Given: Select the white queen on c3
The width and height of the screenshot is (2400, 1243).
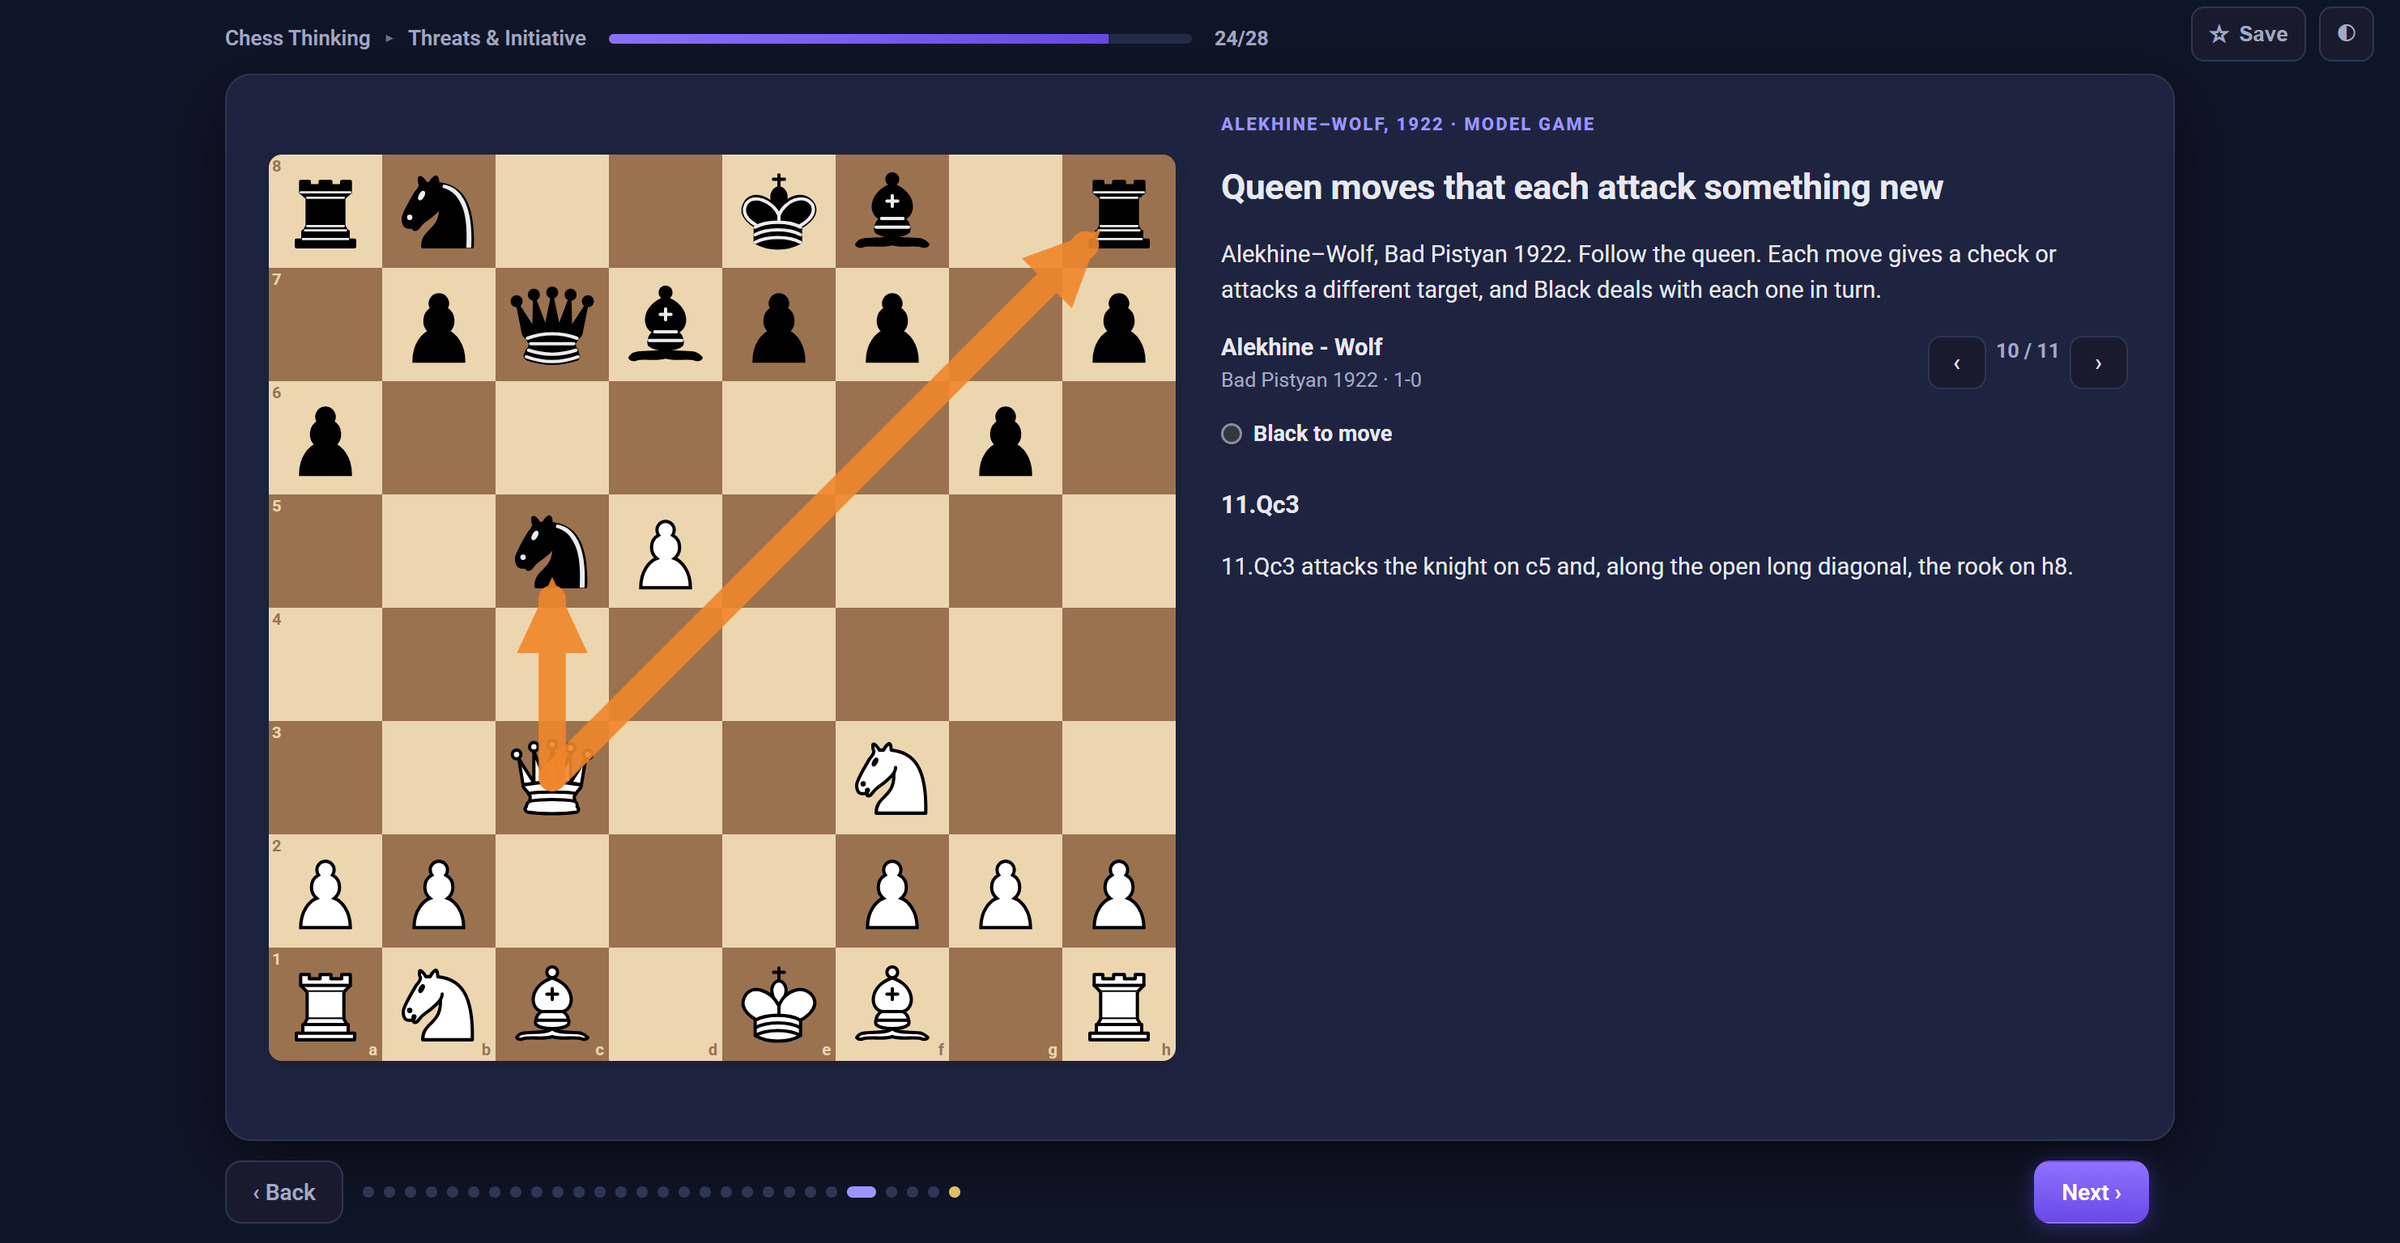Looking at the screenshot, I should 552,778.
